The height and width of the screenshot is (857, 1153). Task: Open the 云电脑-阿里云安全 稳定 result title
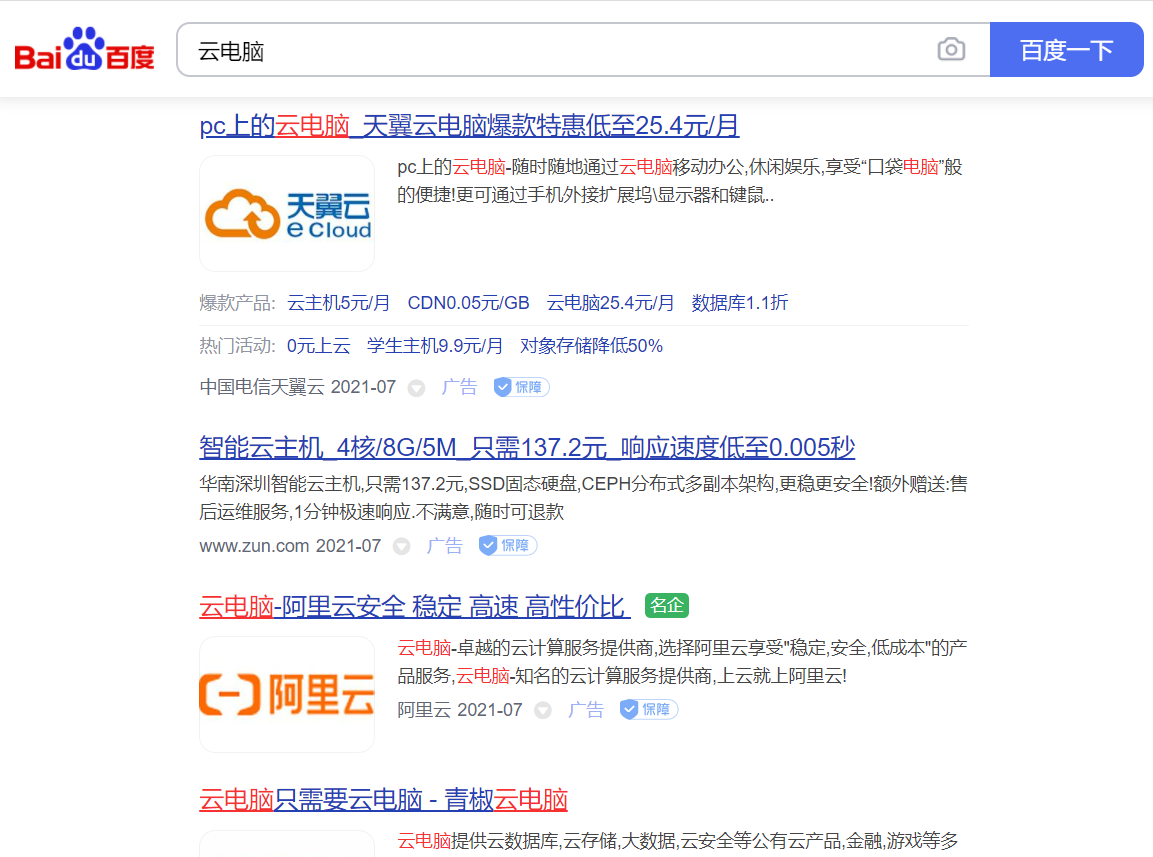pos(415,607)
